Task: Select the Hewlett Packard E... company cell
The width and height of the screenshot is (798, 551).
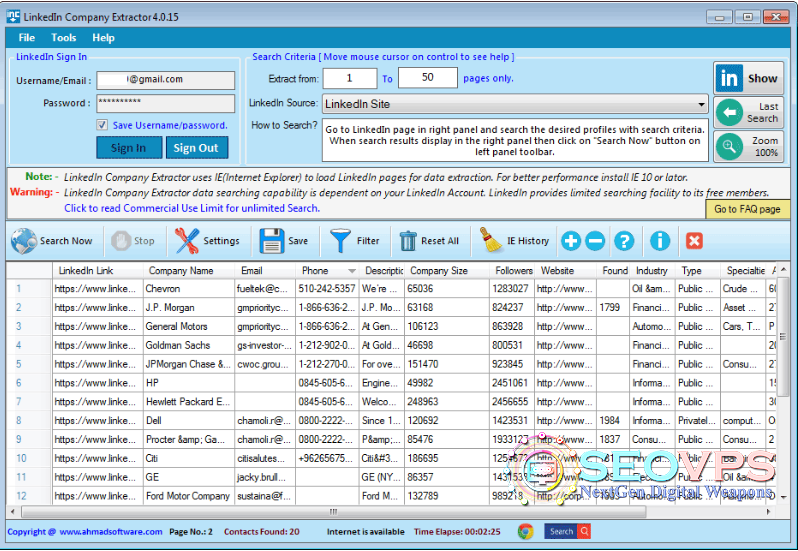Action: [189, 402]
